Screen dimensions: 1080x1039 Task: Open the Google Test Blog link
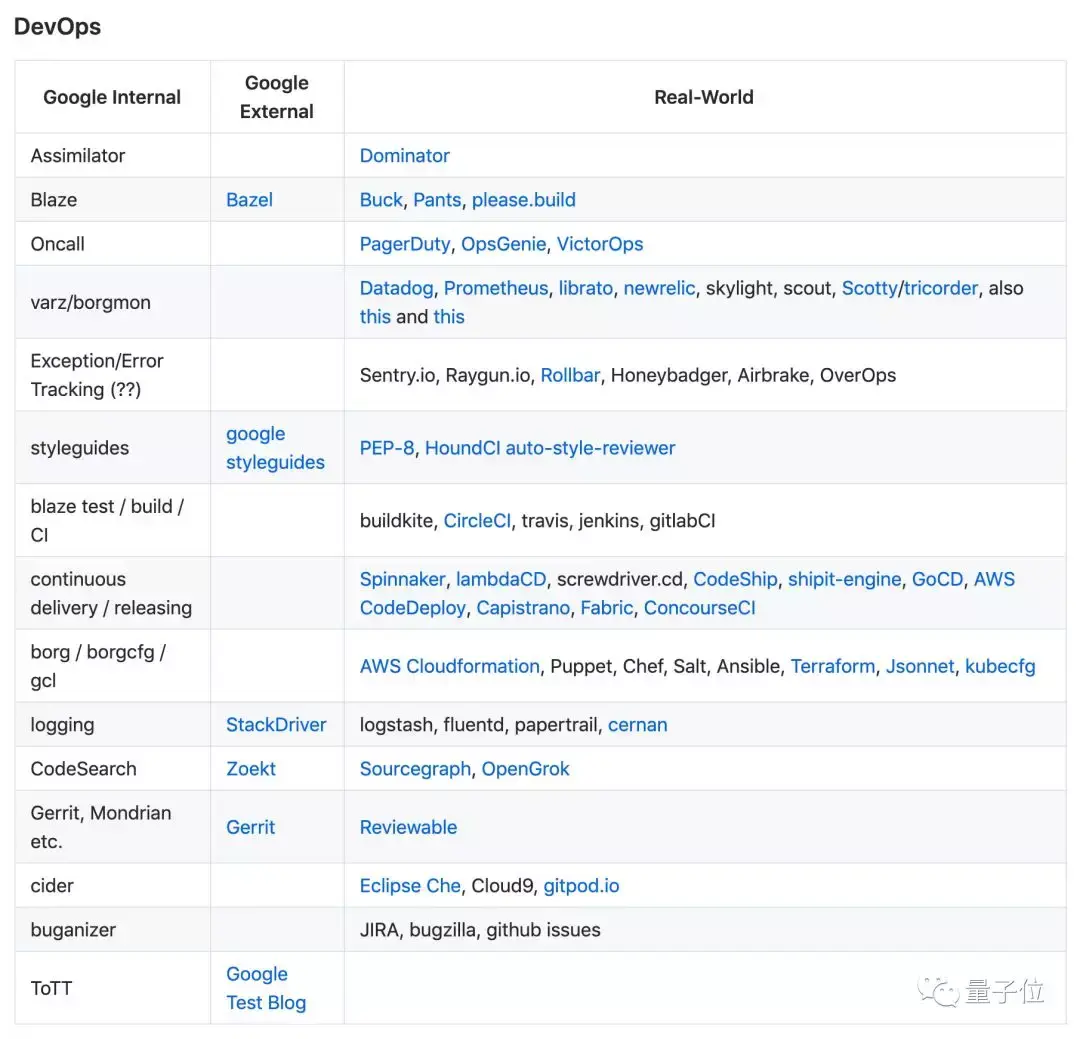click(266, 988)
